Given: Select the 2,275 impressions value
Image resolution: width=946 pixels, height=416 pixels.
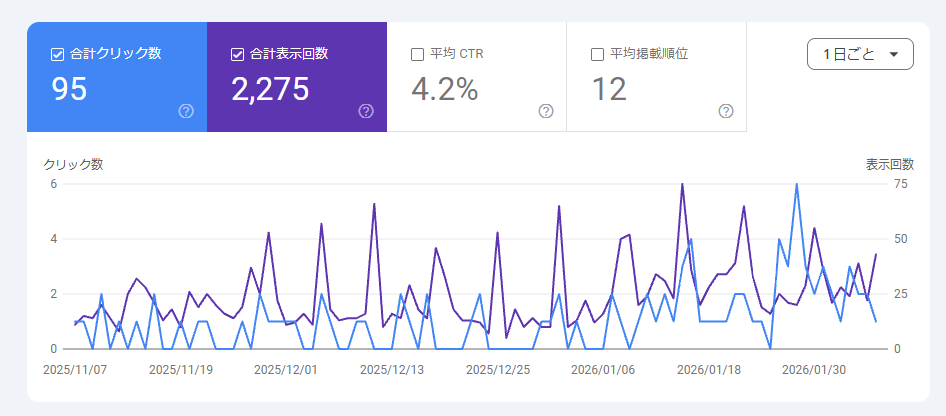Looking at the screenshot, I should [x=270, y=90].
